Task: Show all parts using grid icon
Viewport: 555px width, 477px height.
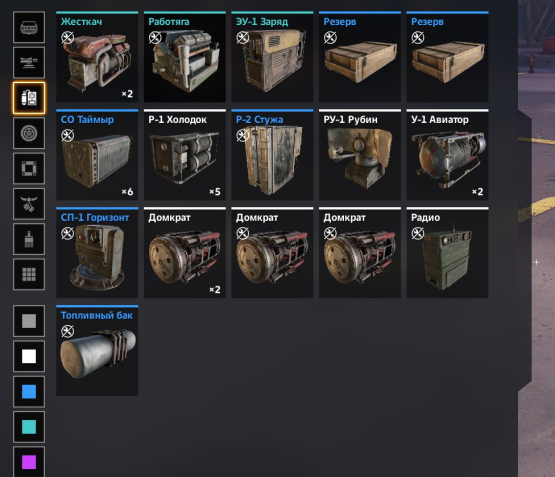Action: pos(29,275)
